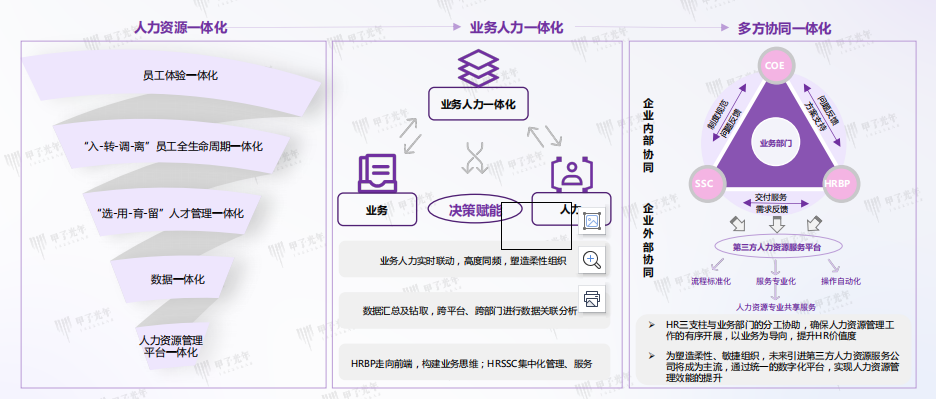Click the 企业外部协同 vertical label
The height and width of the screenshot is (399, 936).
(648, 240)
